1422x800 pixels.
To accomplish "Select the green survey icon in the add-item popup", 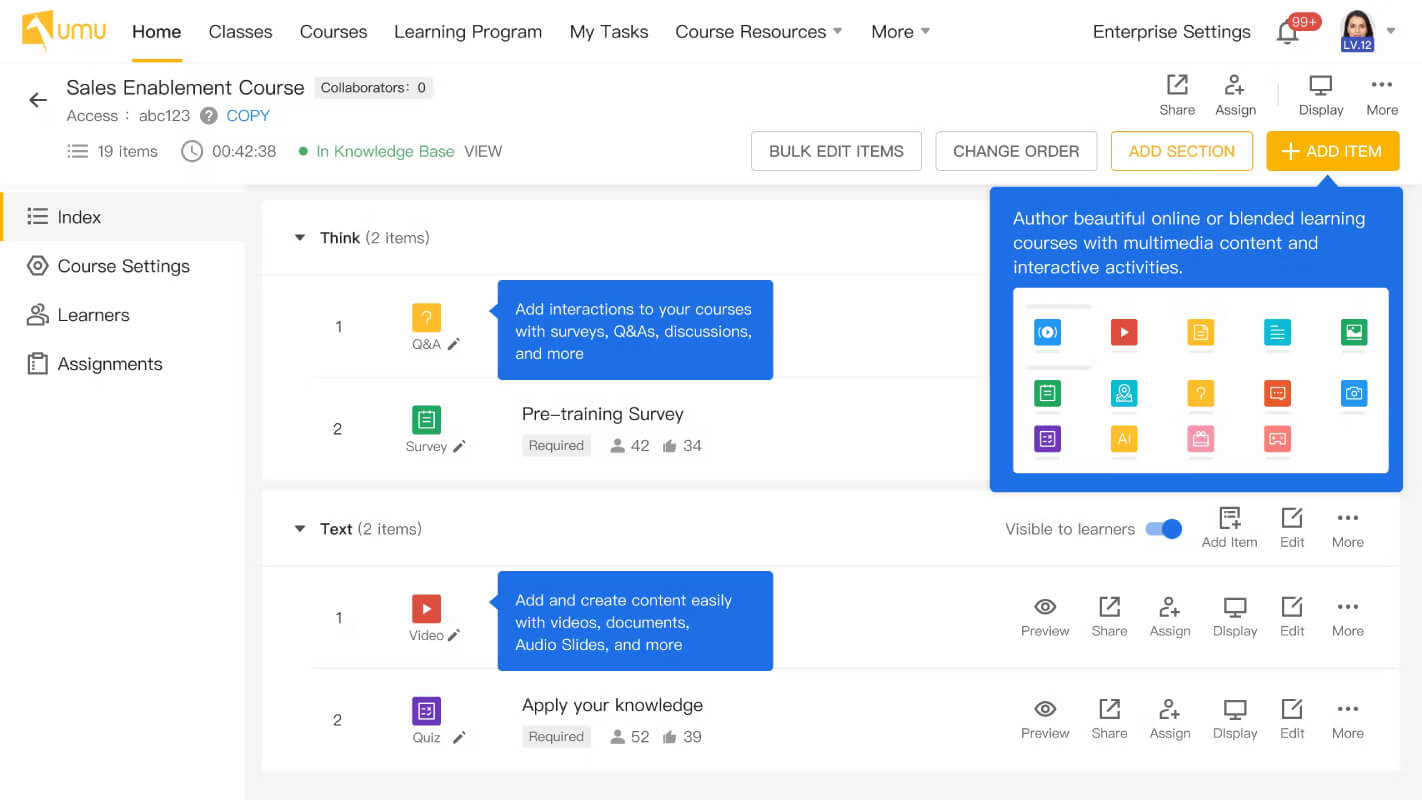I will [x=1047, y=393].
